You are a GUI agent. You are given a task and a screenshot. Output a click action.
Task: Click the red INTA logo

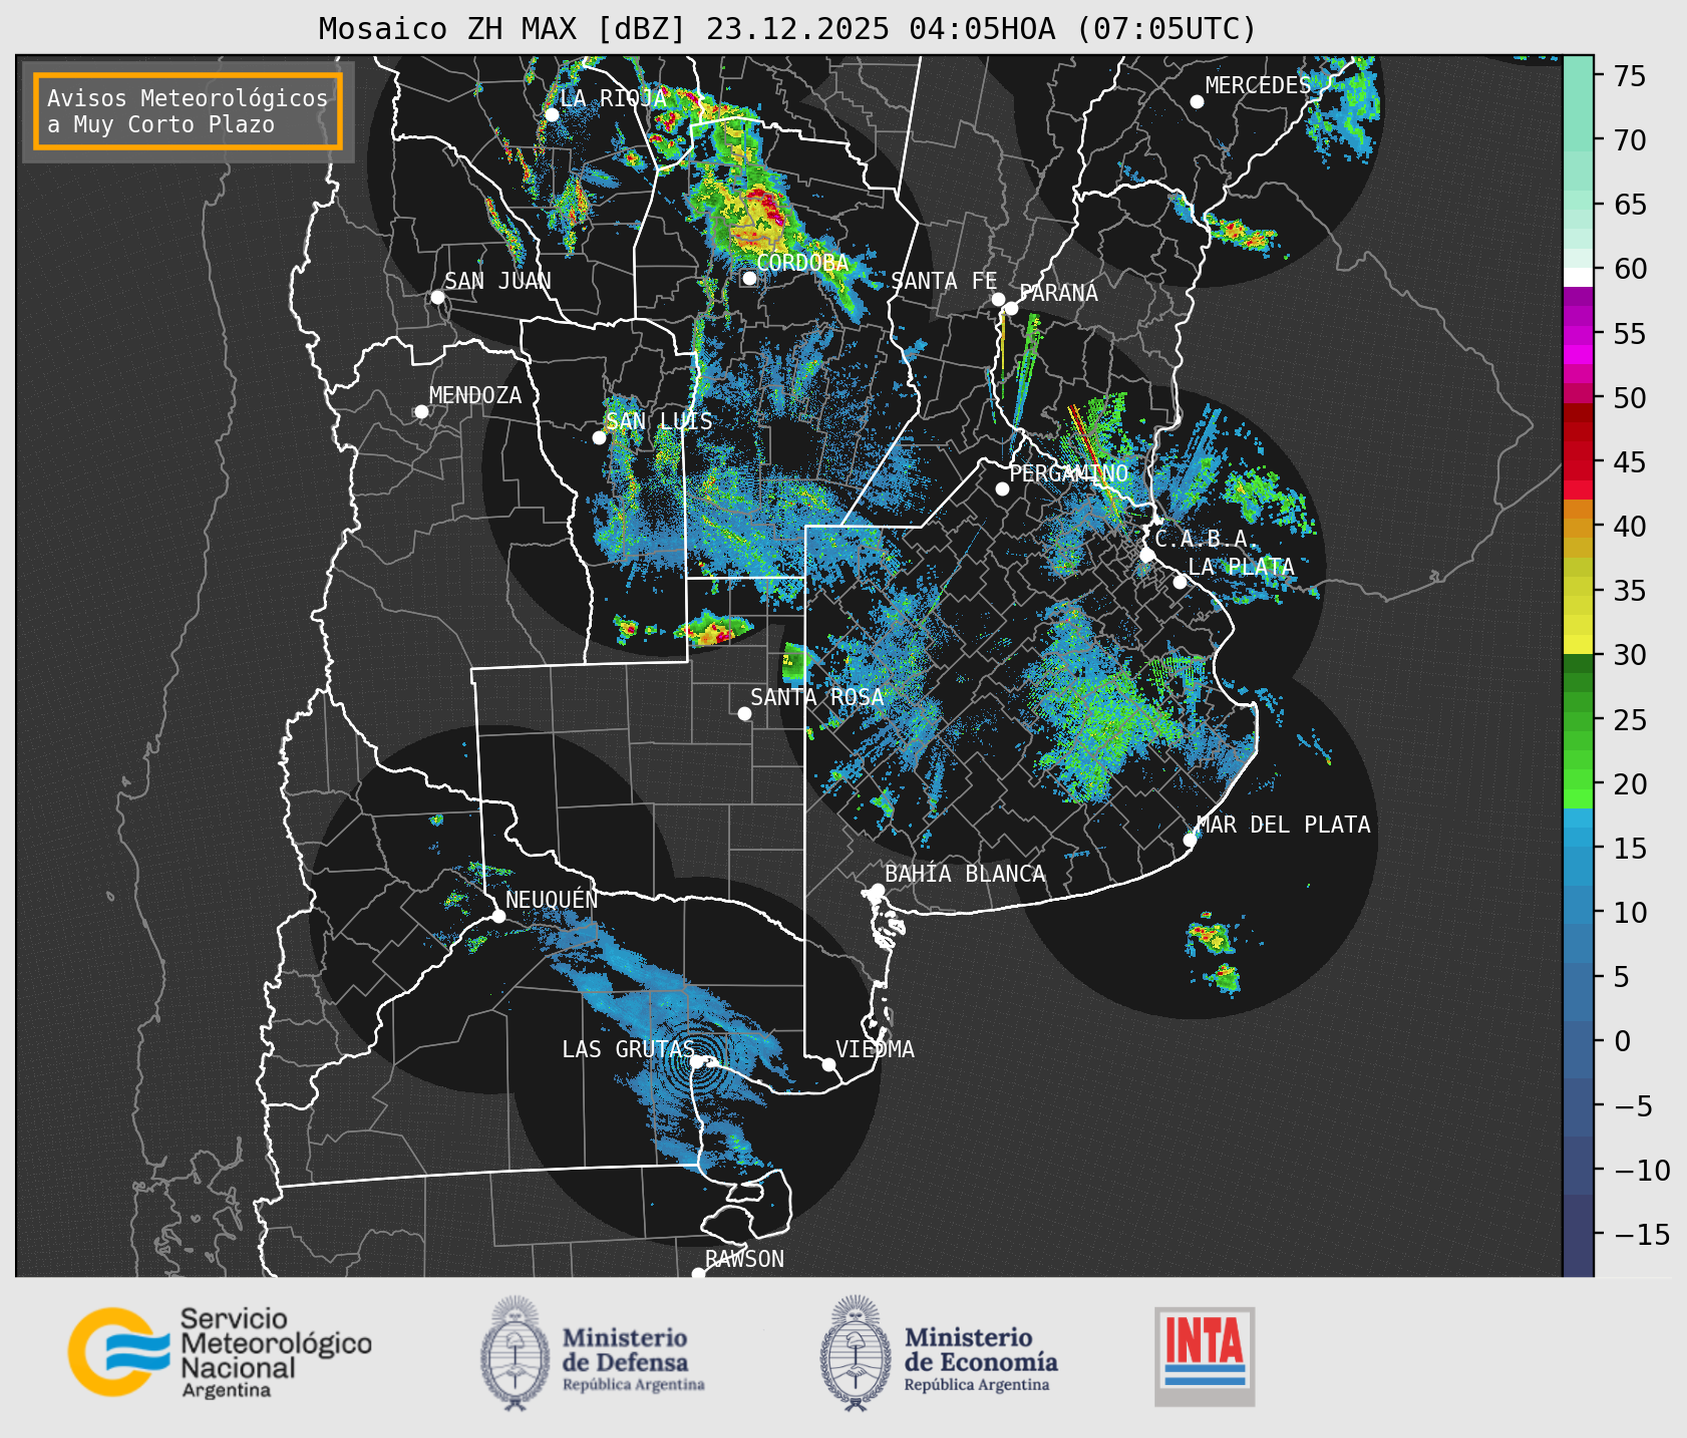pos(1204,1356)
